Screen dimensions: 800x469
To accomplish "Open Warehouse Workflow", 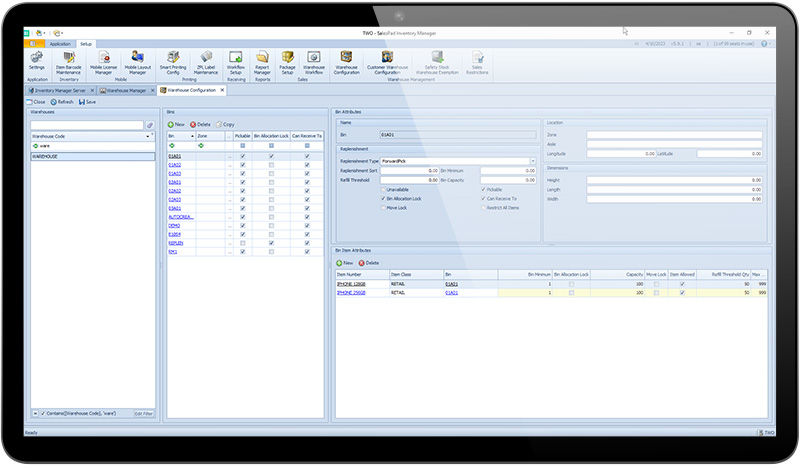I will (x=314, y=63).
